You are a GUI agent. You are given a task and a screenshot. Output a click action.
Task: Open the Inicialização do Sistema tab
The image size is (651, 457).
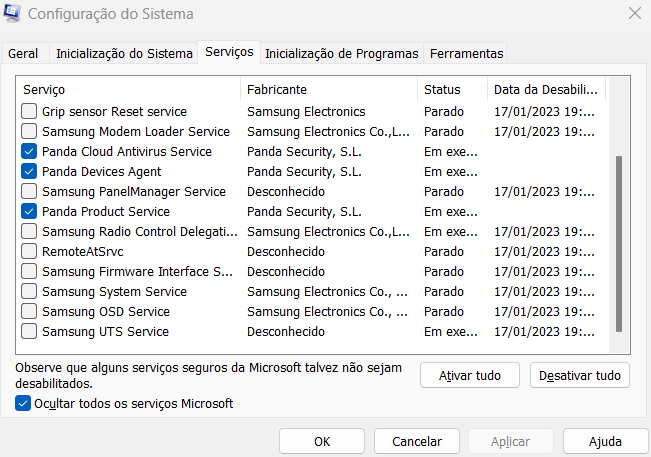coord(124,53)
